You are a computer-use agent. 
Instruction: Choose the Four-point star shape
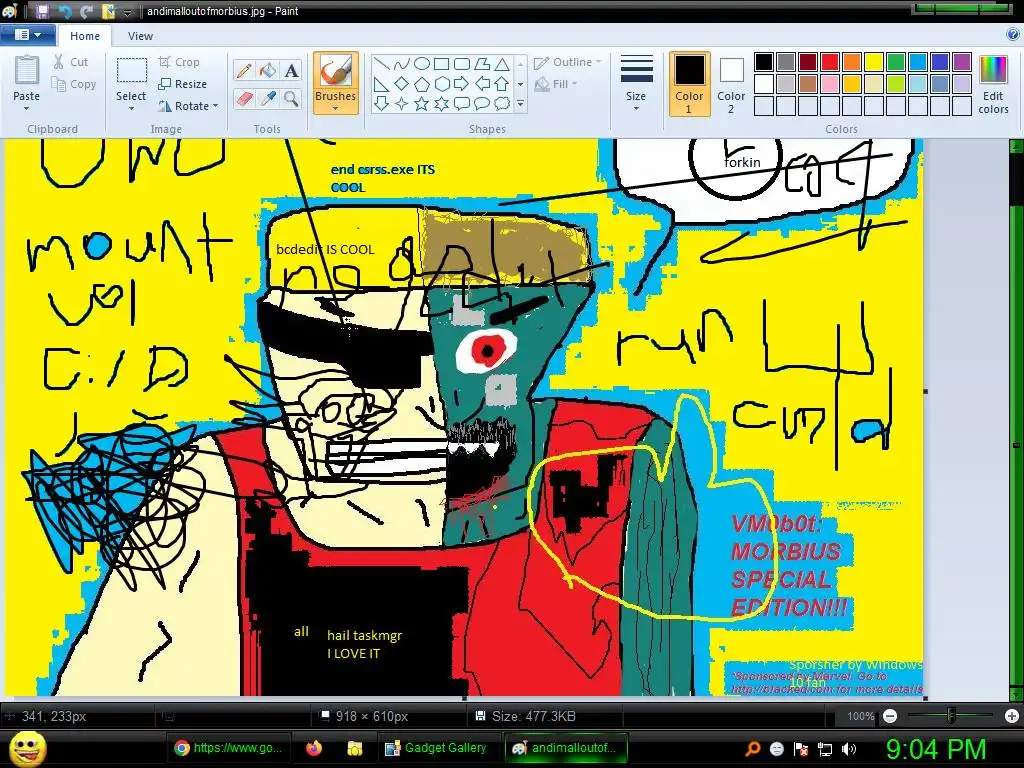(402, 103)
